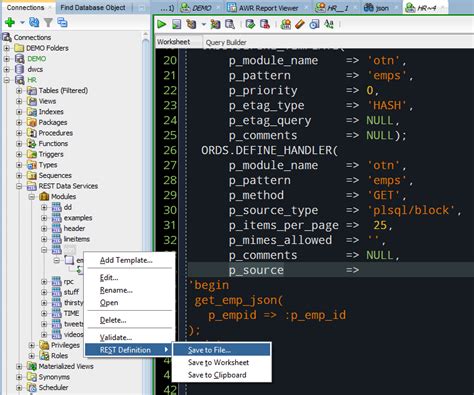
Task: Select the lineitems module
Action: click(x=77, y=239)
